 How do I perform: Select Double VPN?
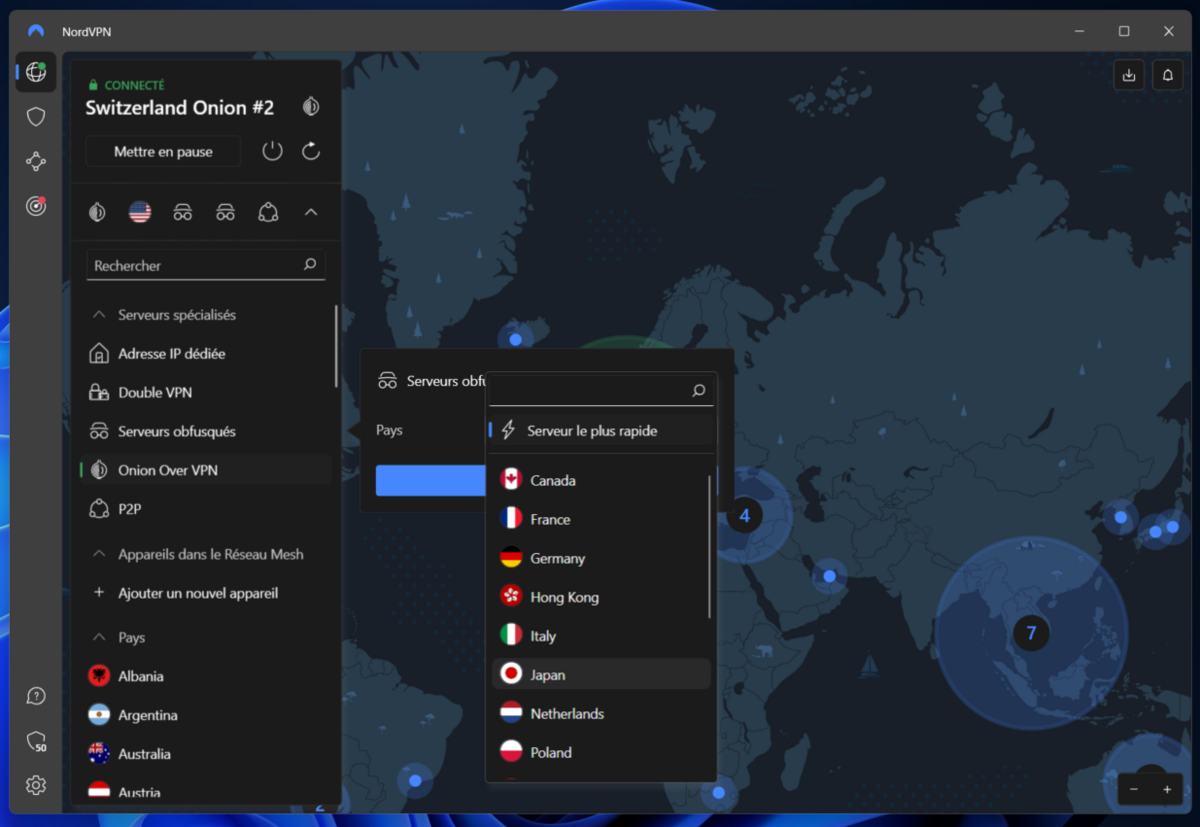tap(206, 393)
